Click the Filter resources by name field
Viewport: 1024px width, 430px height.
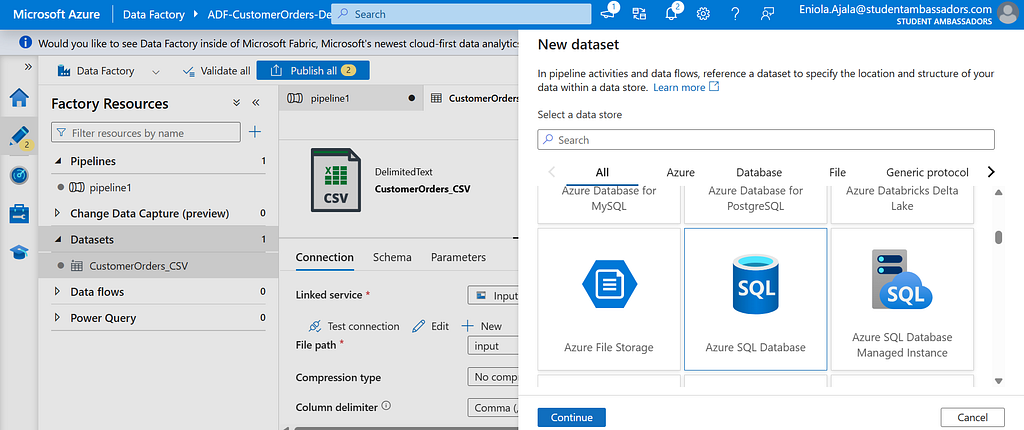pyautogui.click(x=146, y=133)
